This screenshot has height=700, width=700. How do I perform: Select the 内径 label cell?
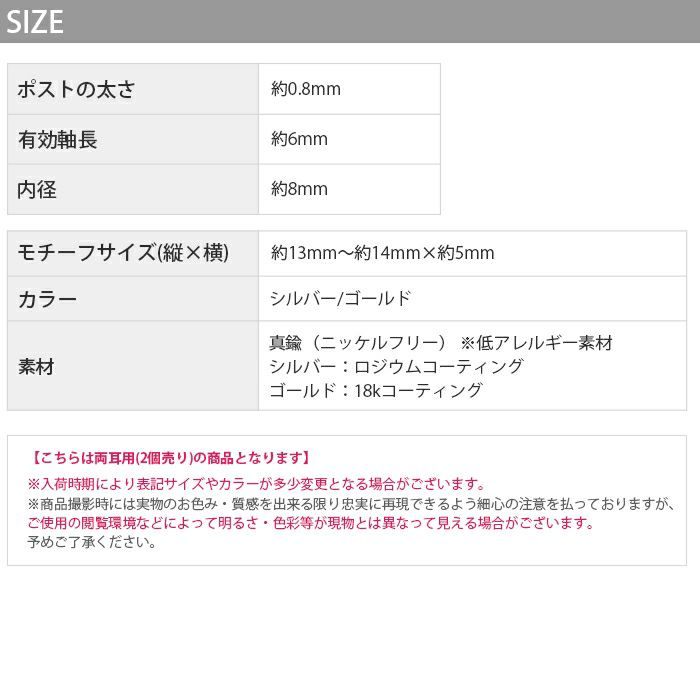point(133,189)
